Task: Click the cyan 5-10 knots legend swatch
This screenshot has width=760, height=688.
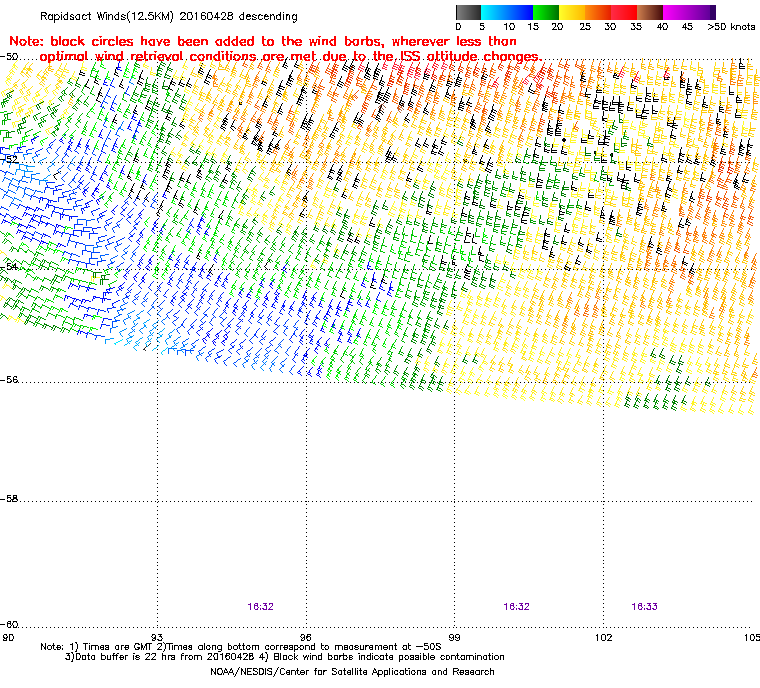Action: [x=494, y=12]
